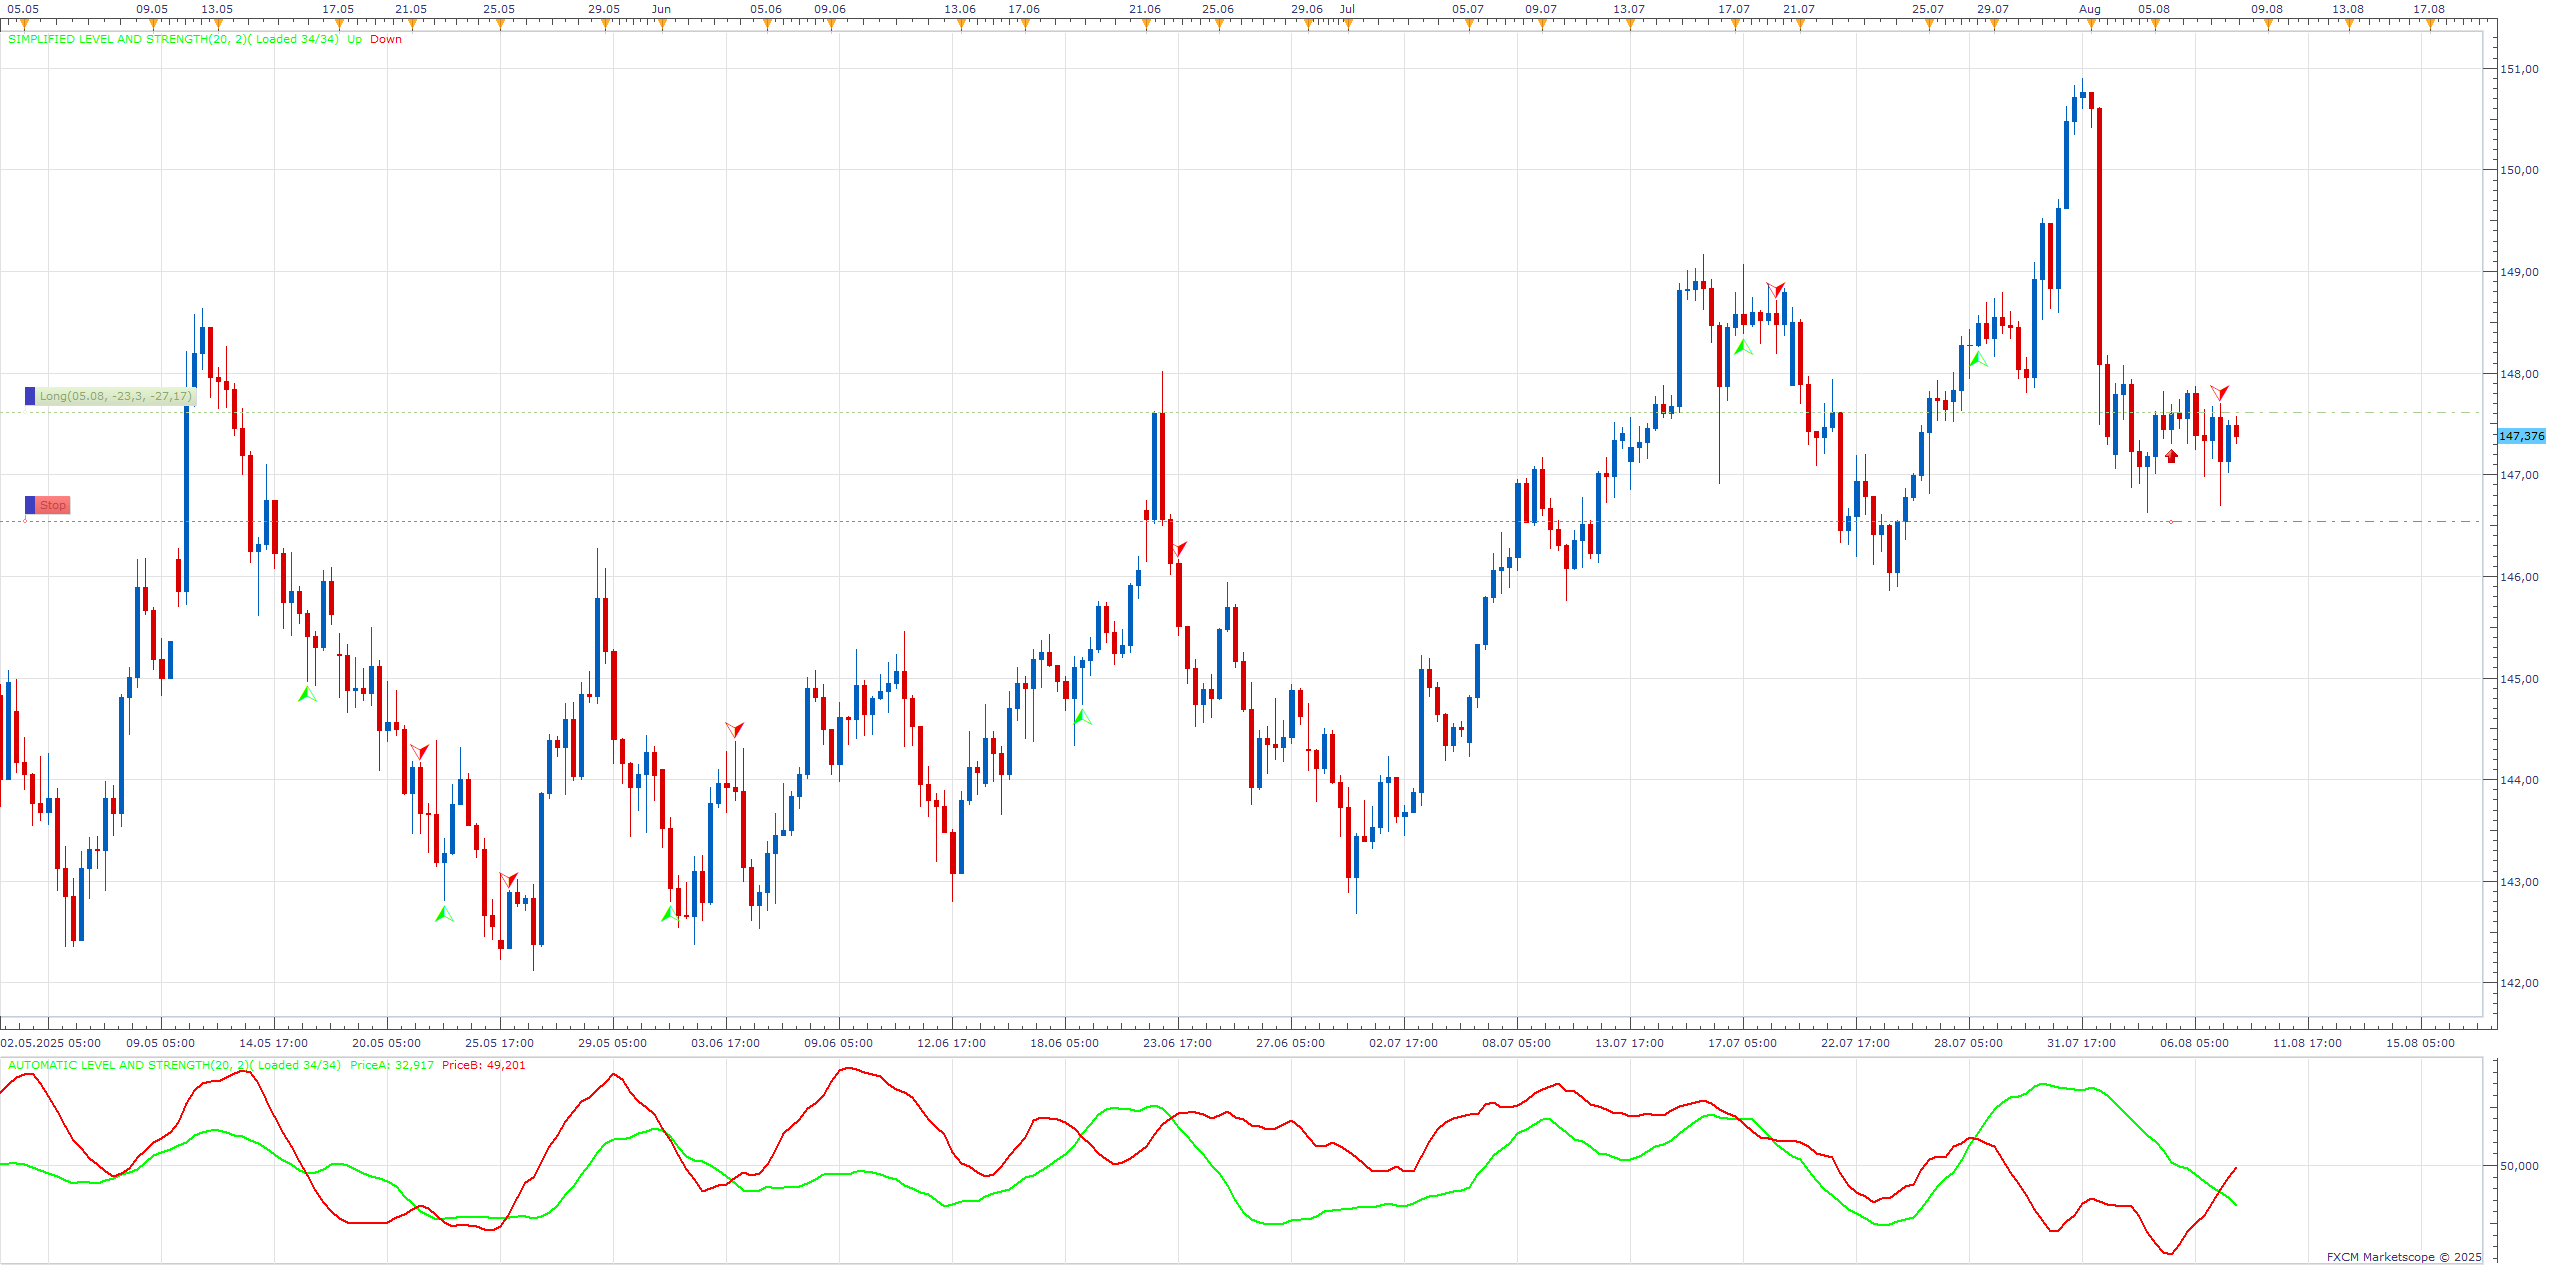Screen dimensions: 2555x1265
Task: Select the green up arrow near 17.07 05:00
Action: pyautogui.click(x=1743, y=347)
